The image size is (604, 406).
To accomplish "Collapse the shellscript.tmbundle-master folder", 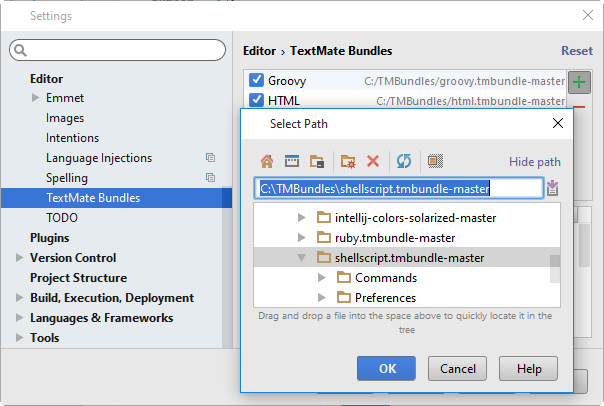I will [302, 258].
